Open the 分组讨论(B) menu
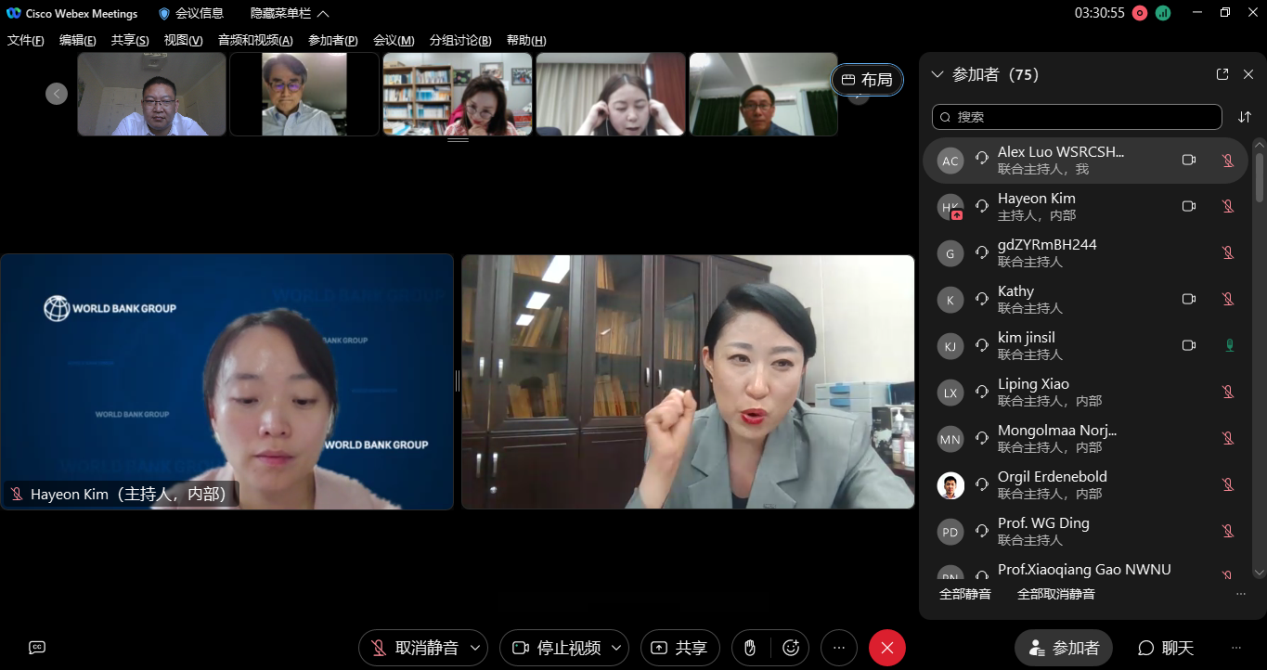 [x=460, y=41]
